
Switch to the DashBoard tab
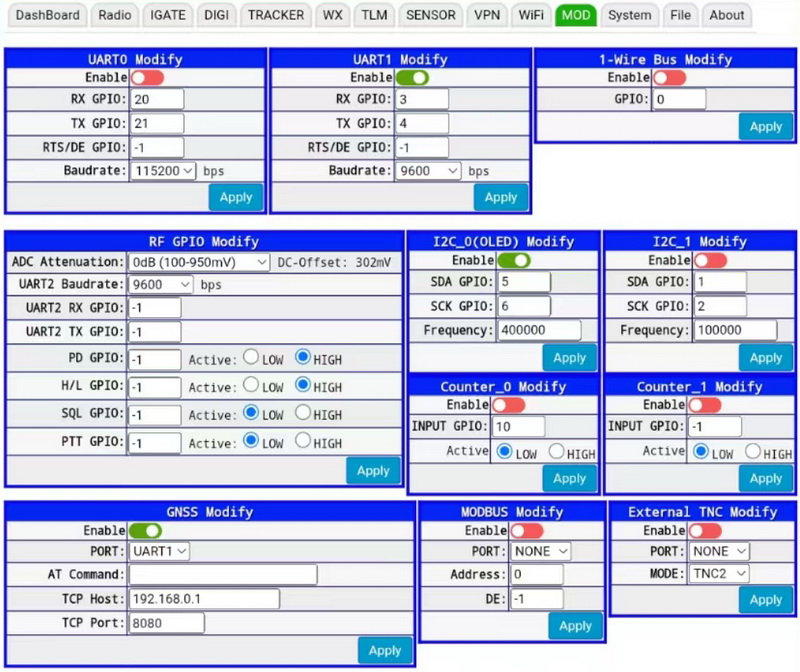click(x=48, y=15)
